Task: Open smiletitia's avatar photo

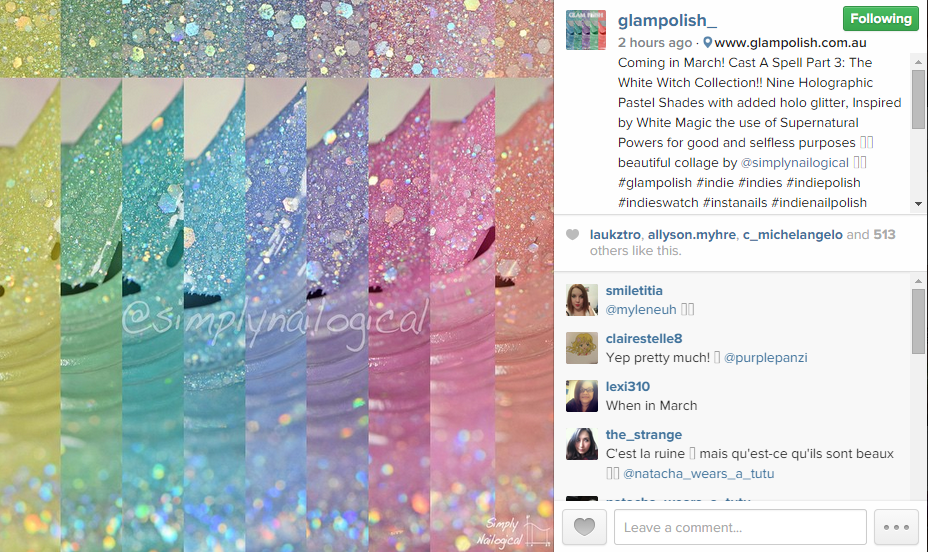Action: point(582,299)
